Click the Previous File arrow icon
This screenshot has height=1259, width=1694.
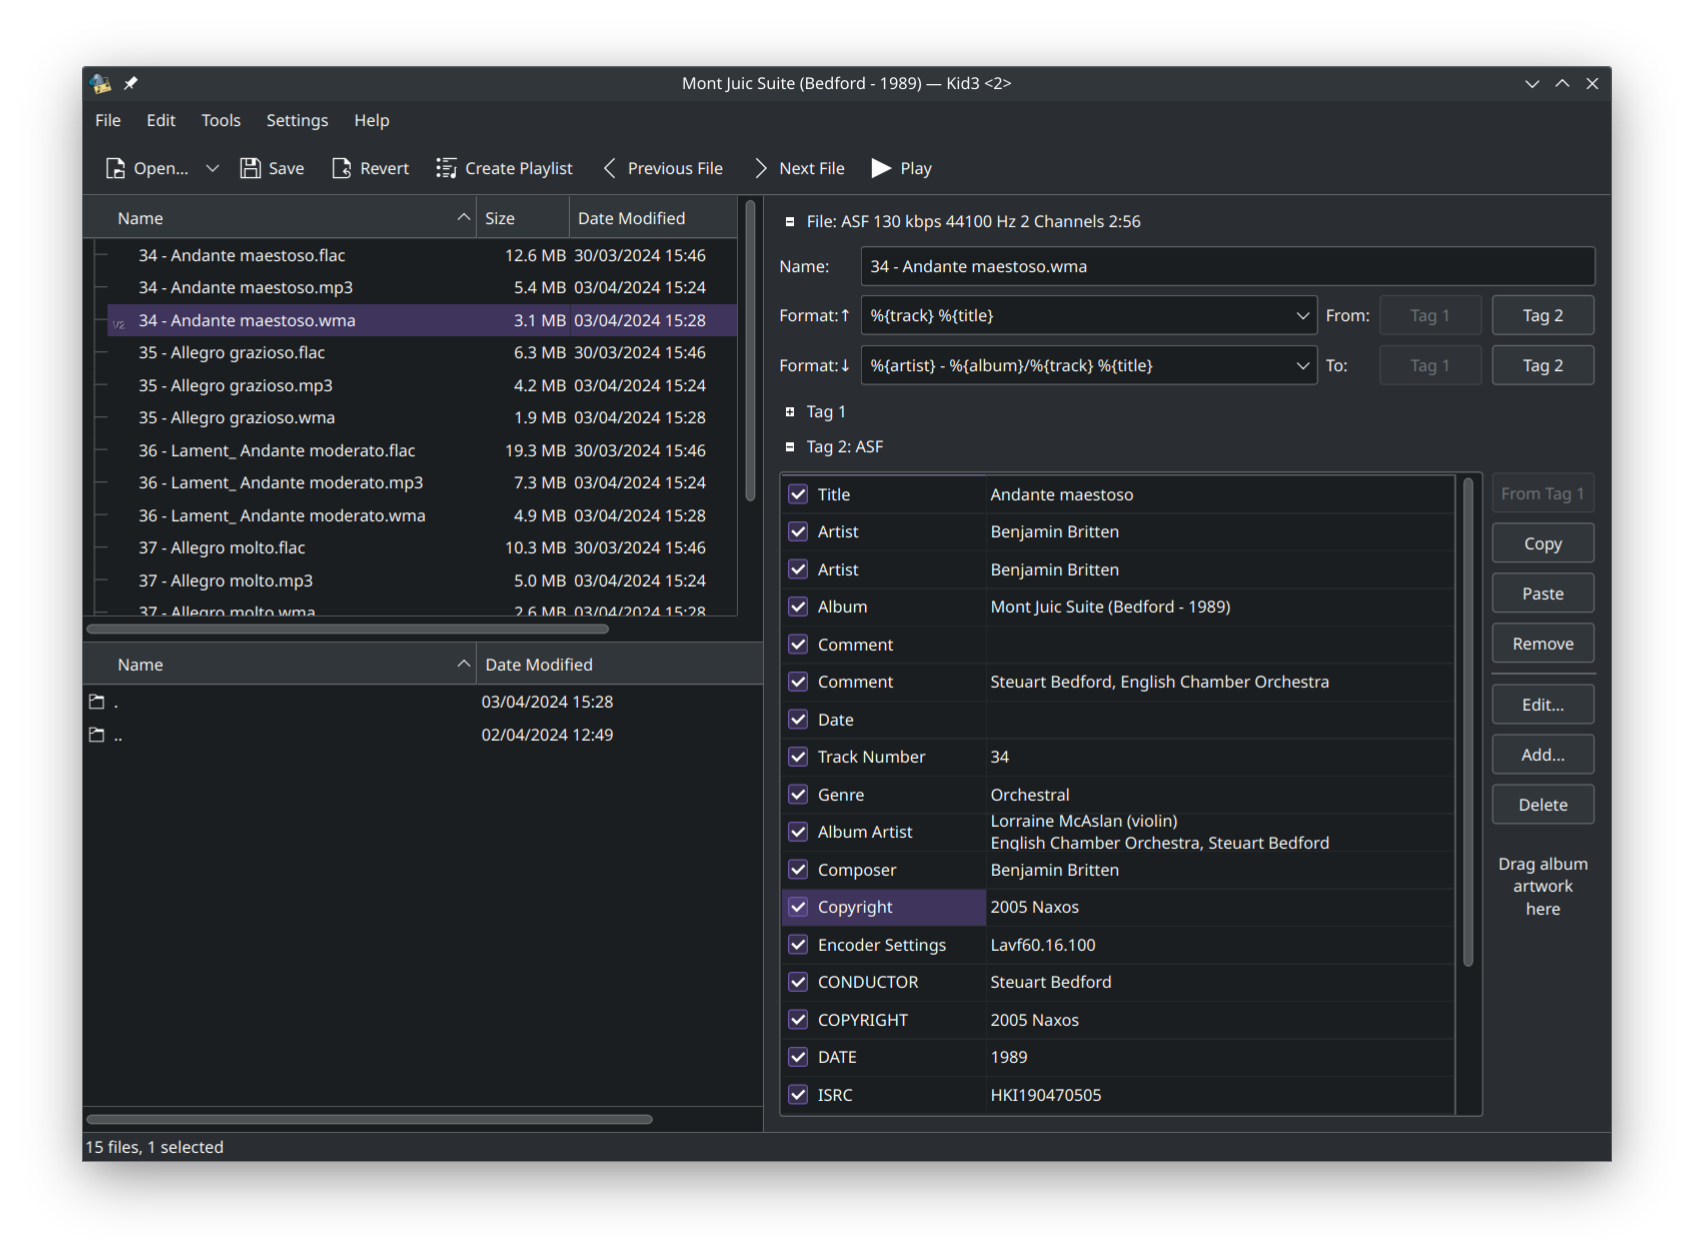608,168
